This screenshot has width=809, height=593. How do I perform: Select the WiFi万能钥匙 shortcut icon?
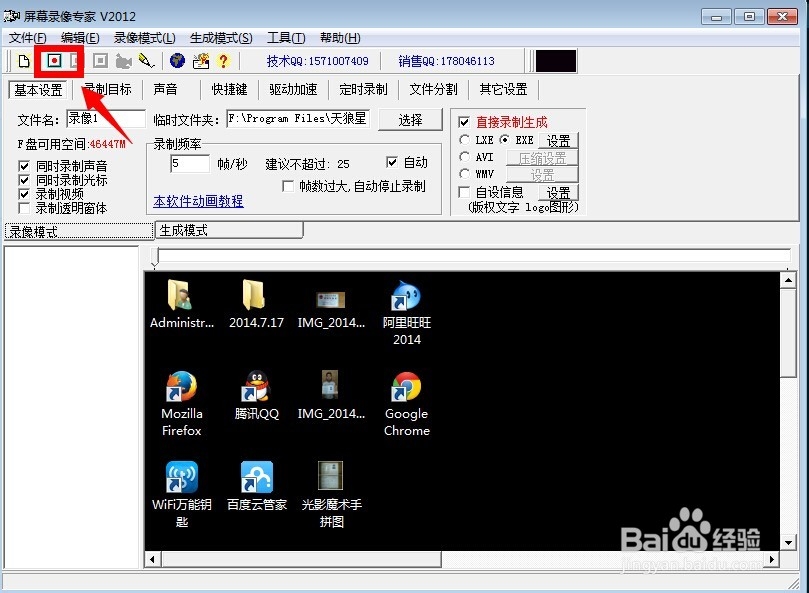182,477
